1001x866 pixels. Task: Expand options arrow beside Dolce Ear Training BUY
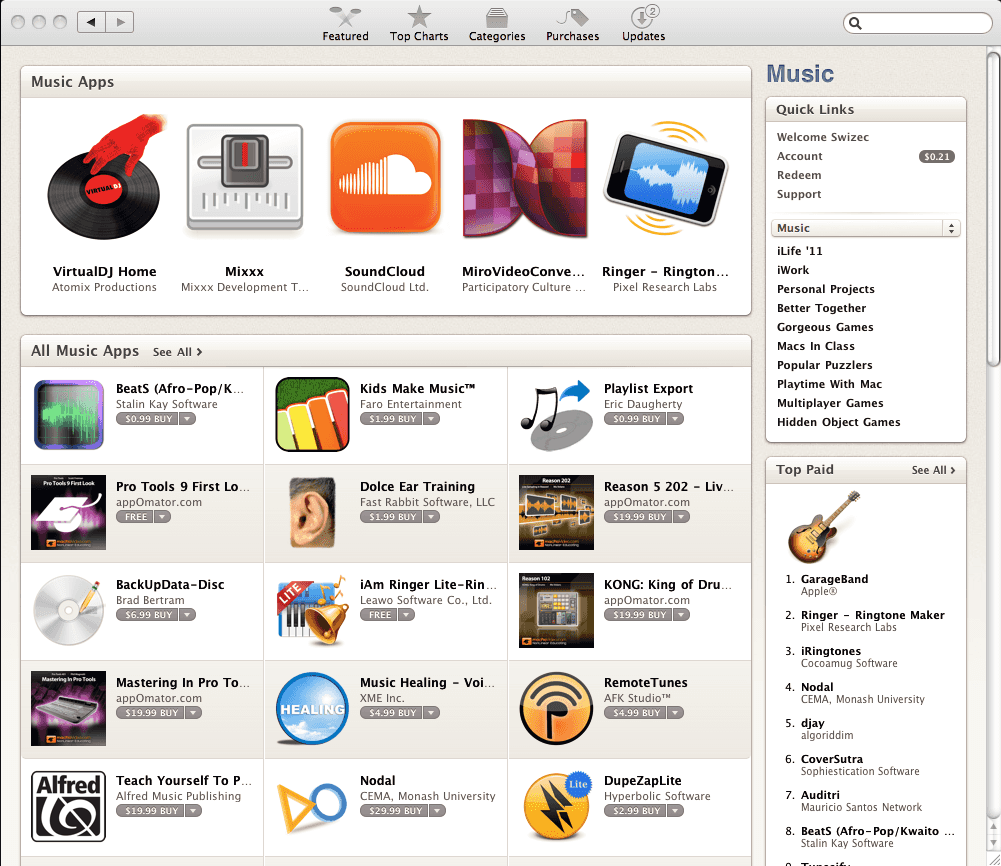pyautogui.click(x=431, y=517)
